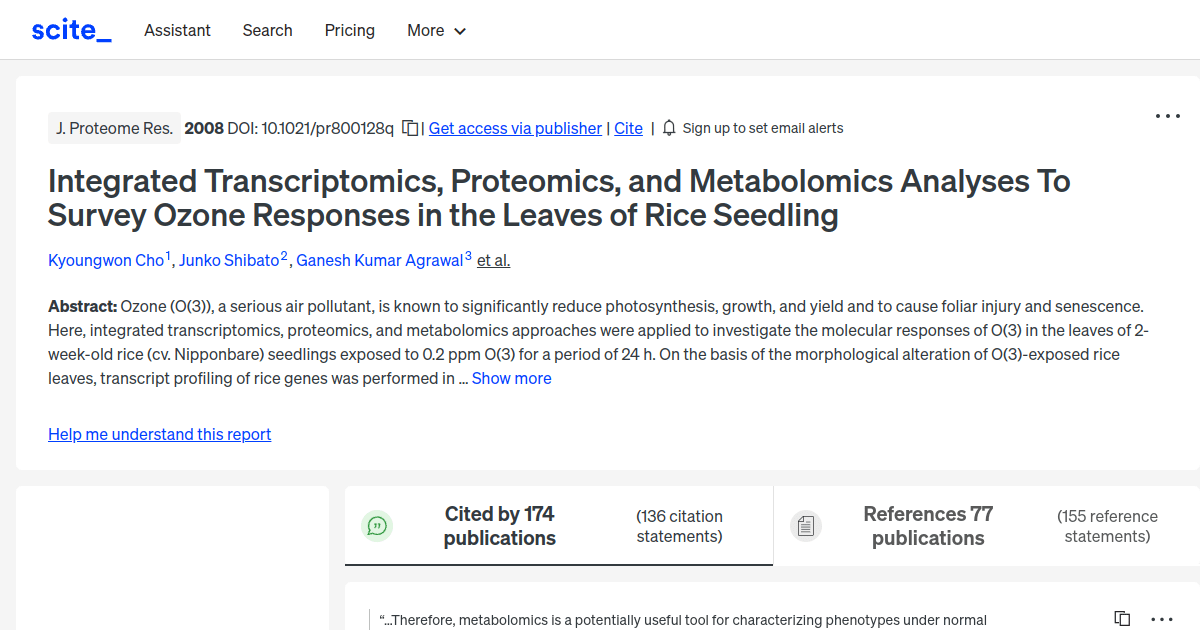
Task: Open the Pricing page
Action: (350, 30)
